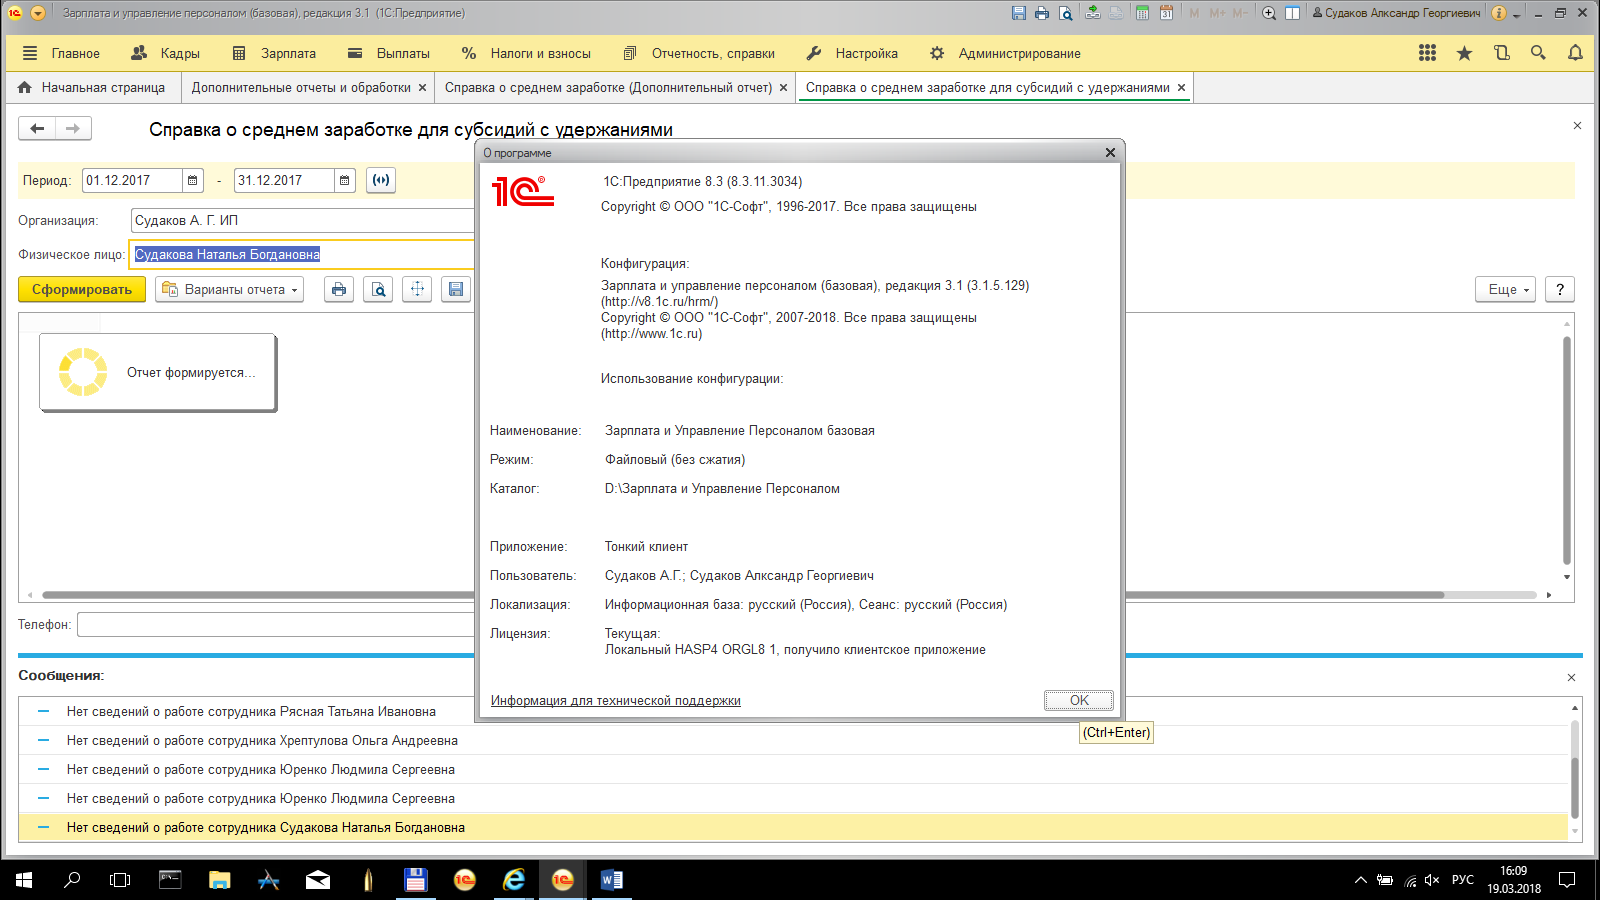
Task: Open Информация для технической поддержки link
Action: click(616, 701)
